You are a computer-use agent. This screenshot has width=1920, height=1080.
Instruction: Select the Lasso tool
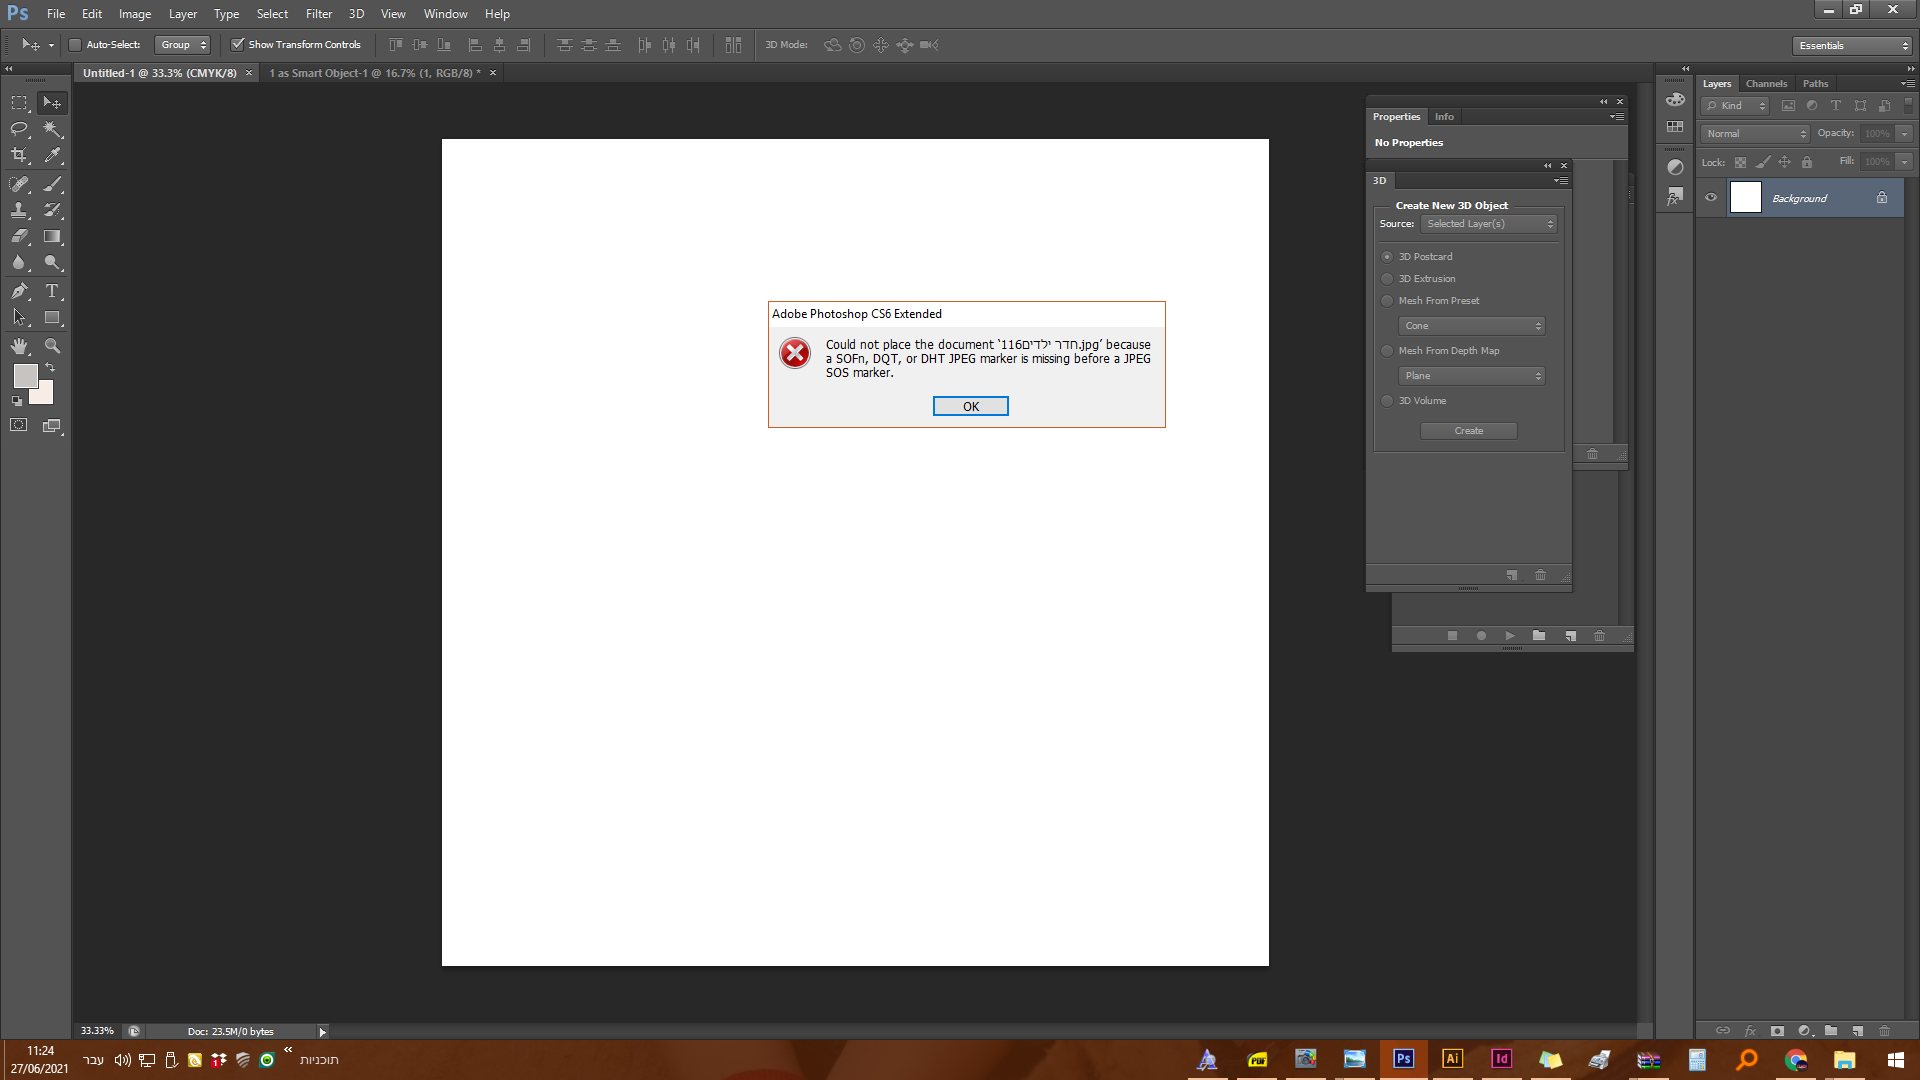(19, 129)
